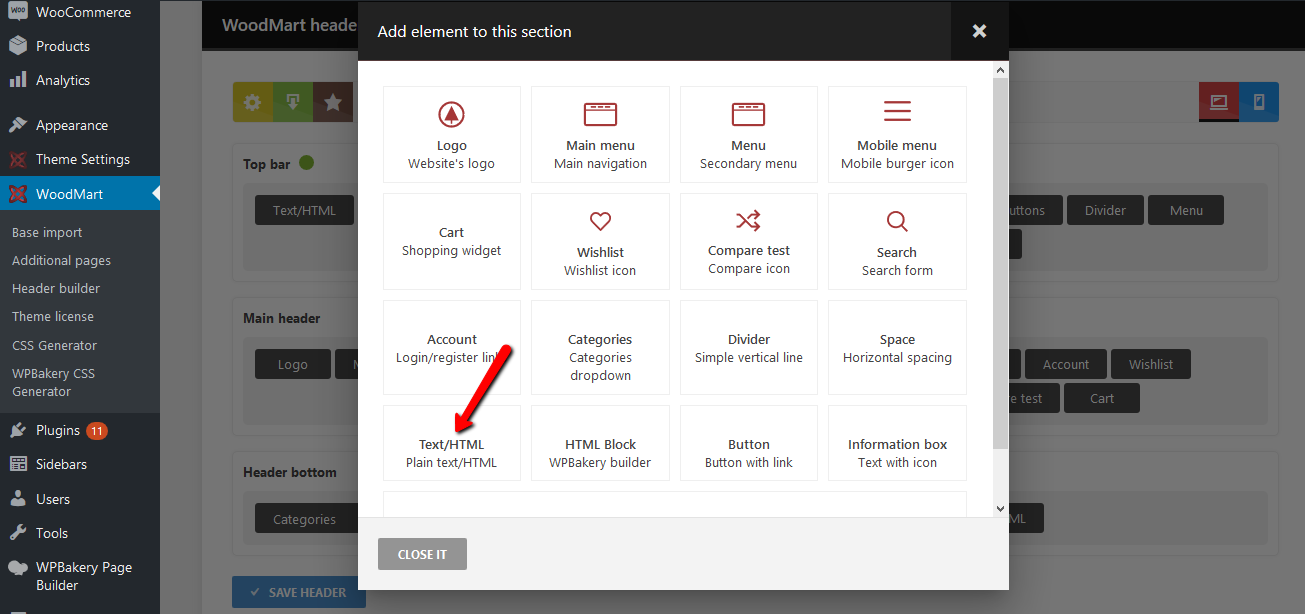Click the Plugins plug icon
The image size is (1305, 614).
[18, 430]
